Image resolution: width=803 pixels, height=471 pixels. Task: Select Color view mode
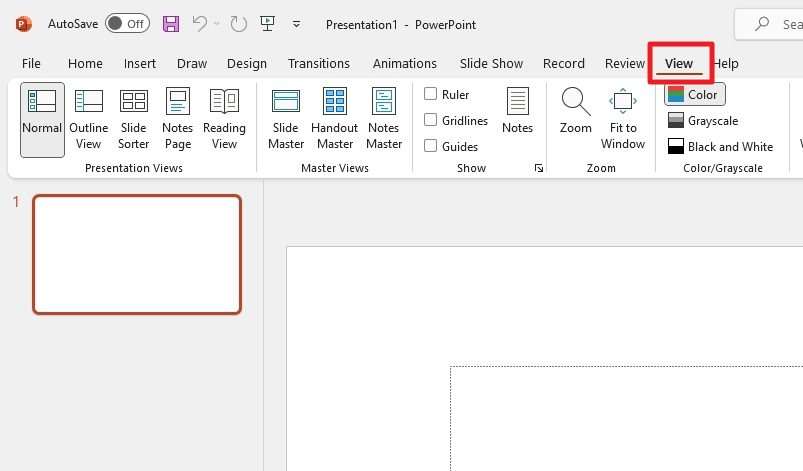point(695,94)
